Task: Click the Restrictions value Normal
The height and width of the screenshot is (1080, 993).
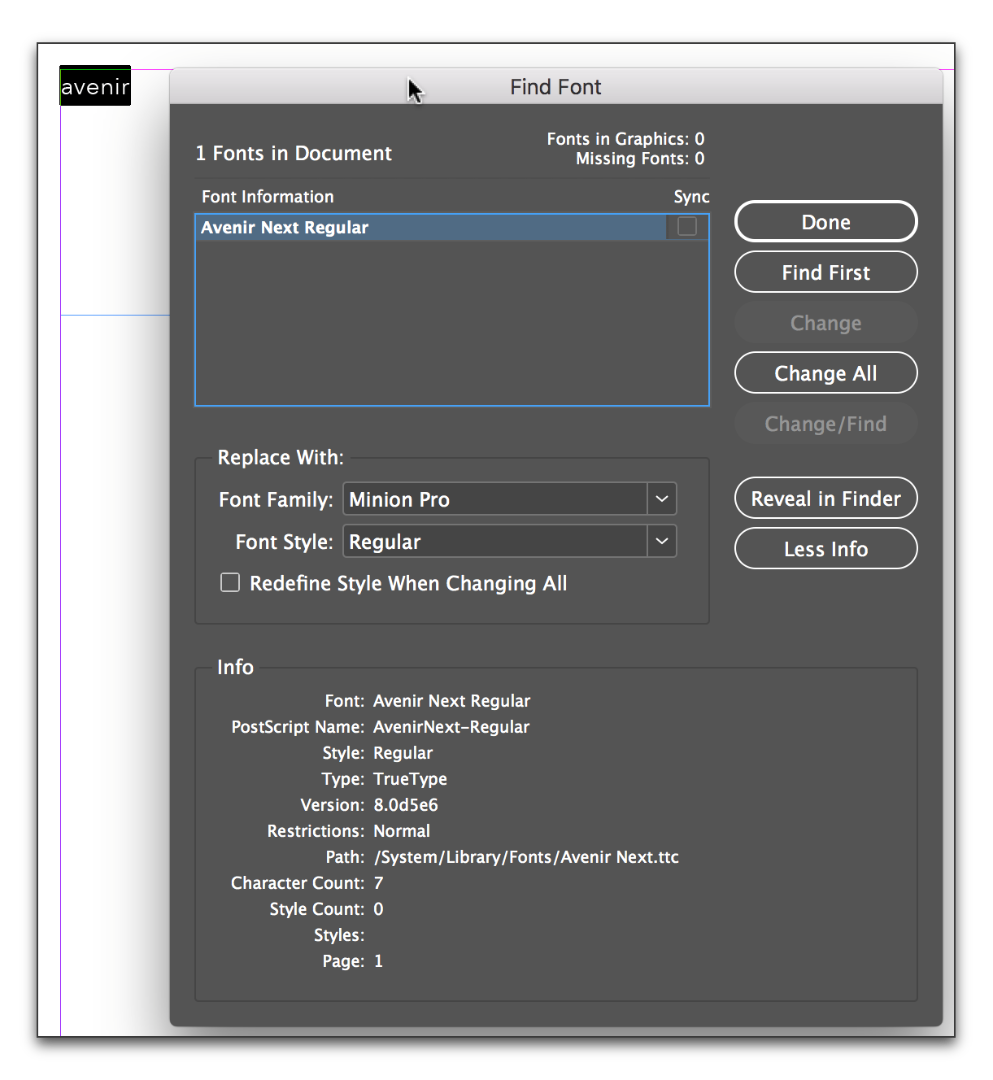Action: (x=401, y=831)
